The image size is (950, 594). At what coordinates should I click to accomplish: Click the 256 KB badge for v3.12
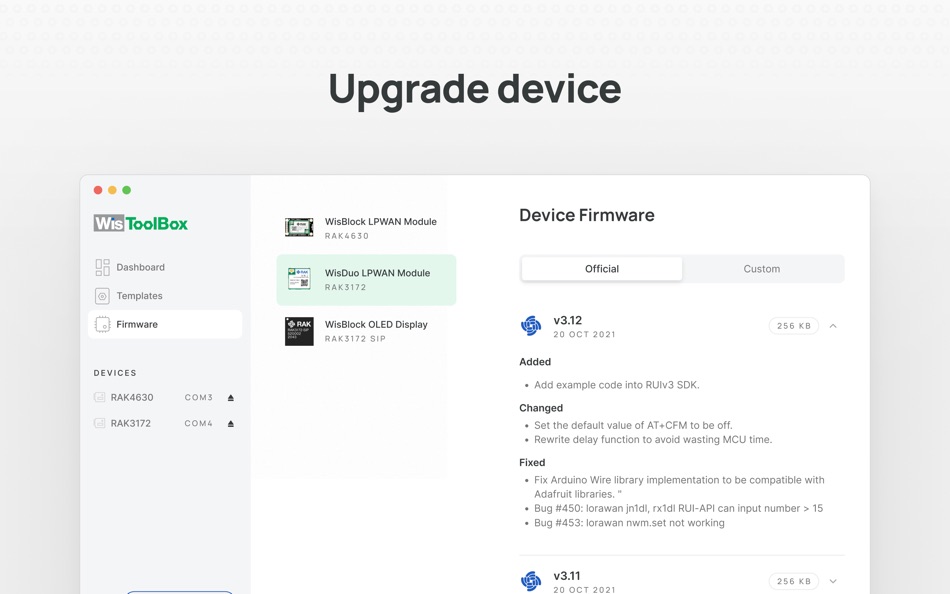point(794,326)
